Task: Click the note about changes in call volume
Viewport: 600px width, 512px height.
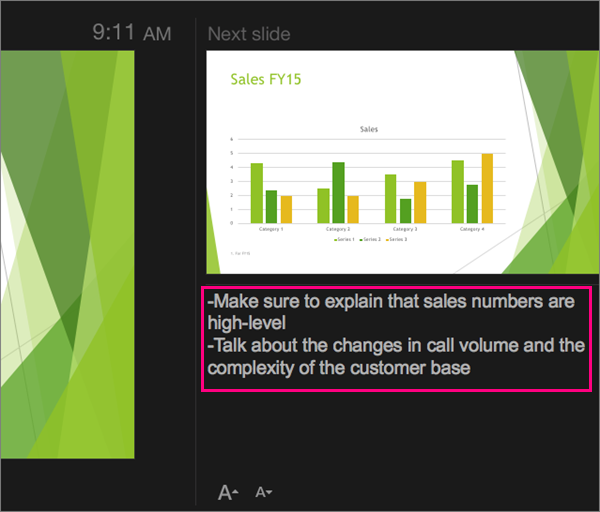Action: pyautogui.click(x=396, y=356)
